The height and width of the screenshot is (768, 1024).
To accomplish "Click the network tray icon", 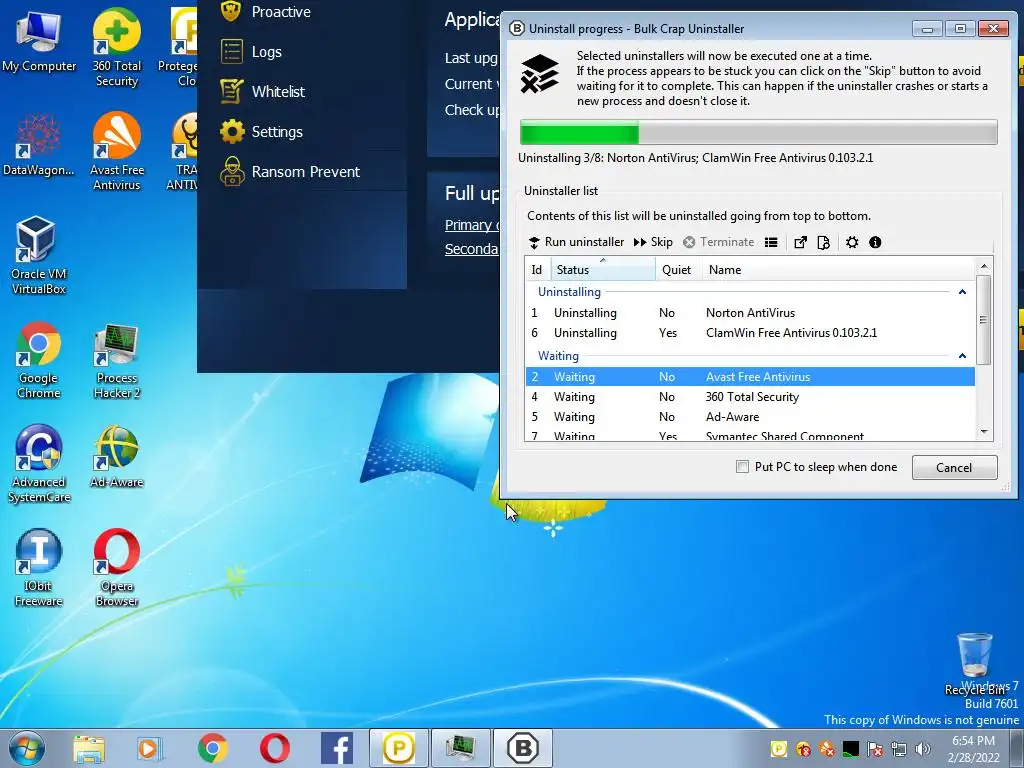I will (x=899, y=749).
